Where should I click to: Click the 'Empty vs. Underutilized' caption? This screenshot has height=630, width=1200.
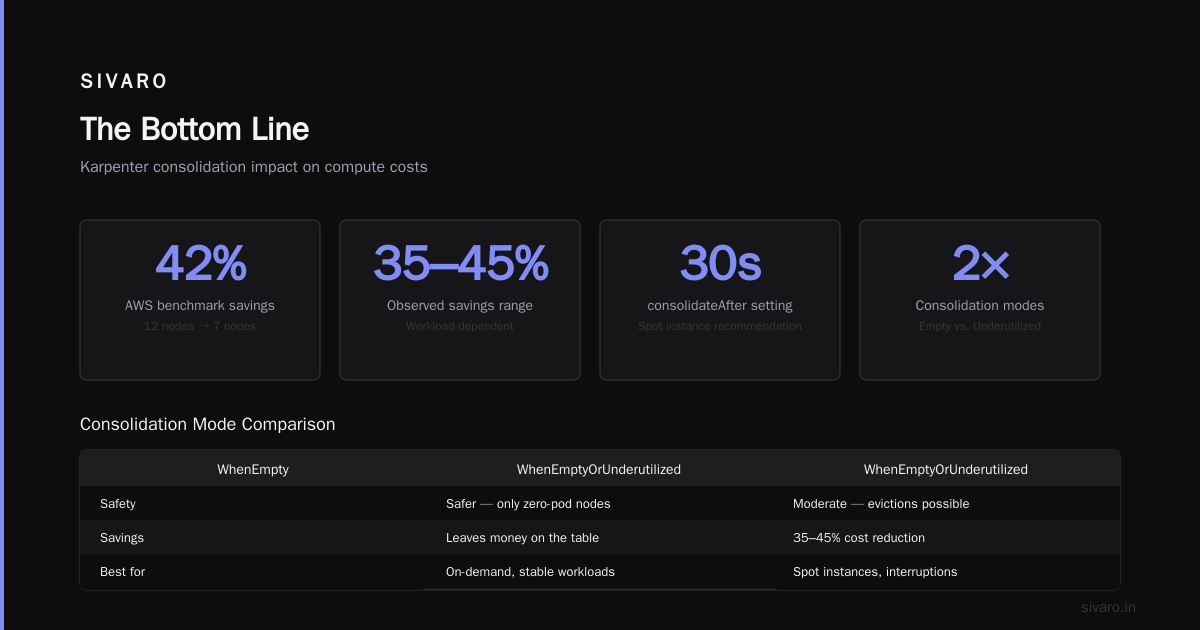[980, 326]
